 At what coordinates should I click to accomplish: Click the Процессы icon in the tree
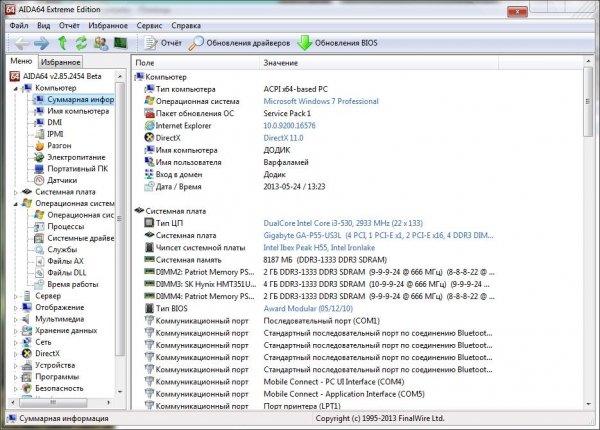39,227
